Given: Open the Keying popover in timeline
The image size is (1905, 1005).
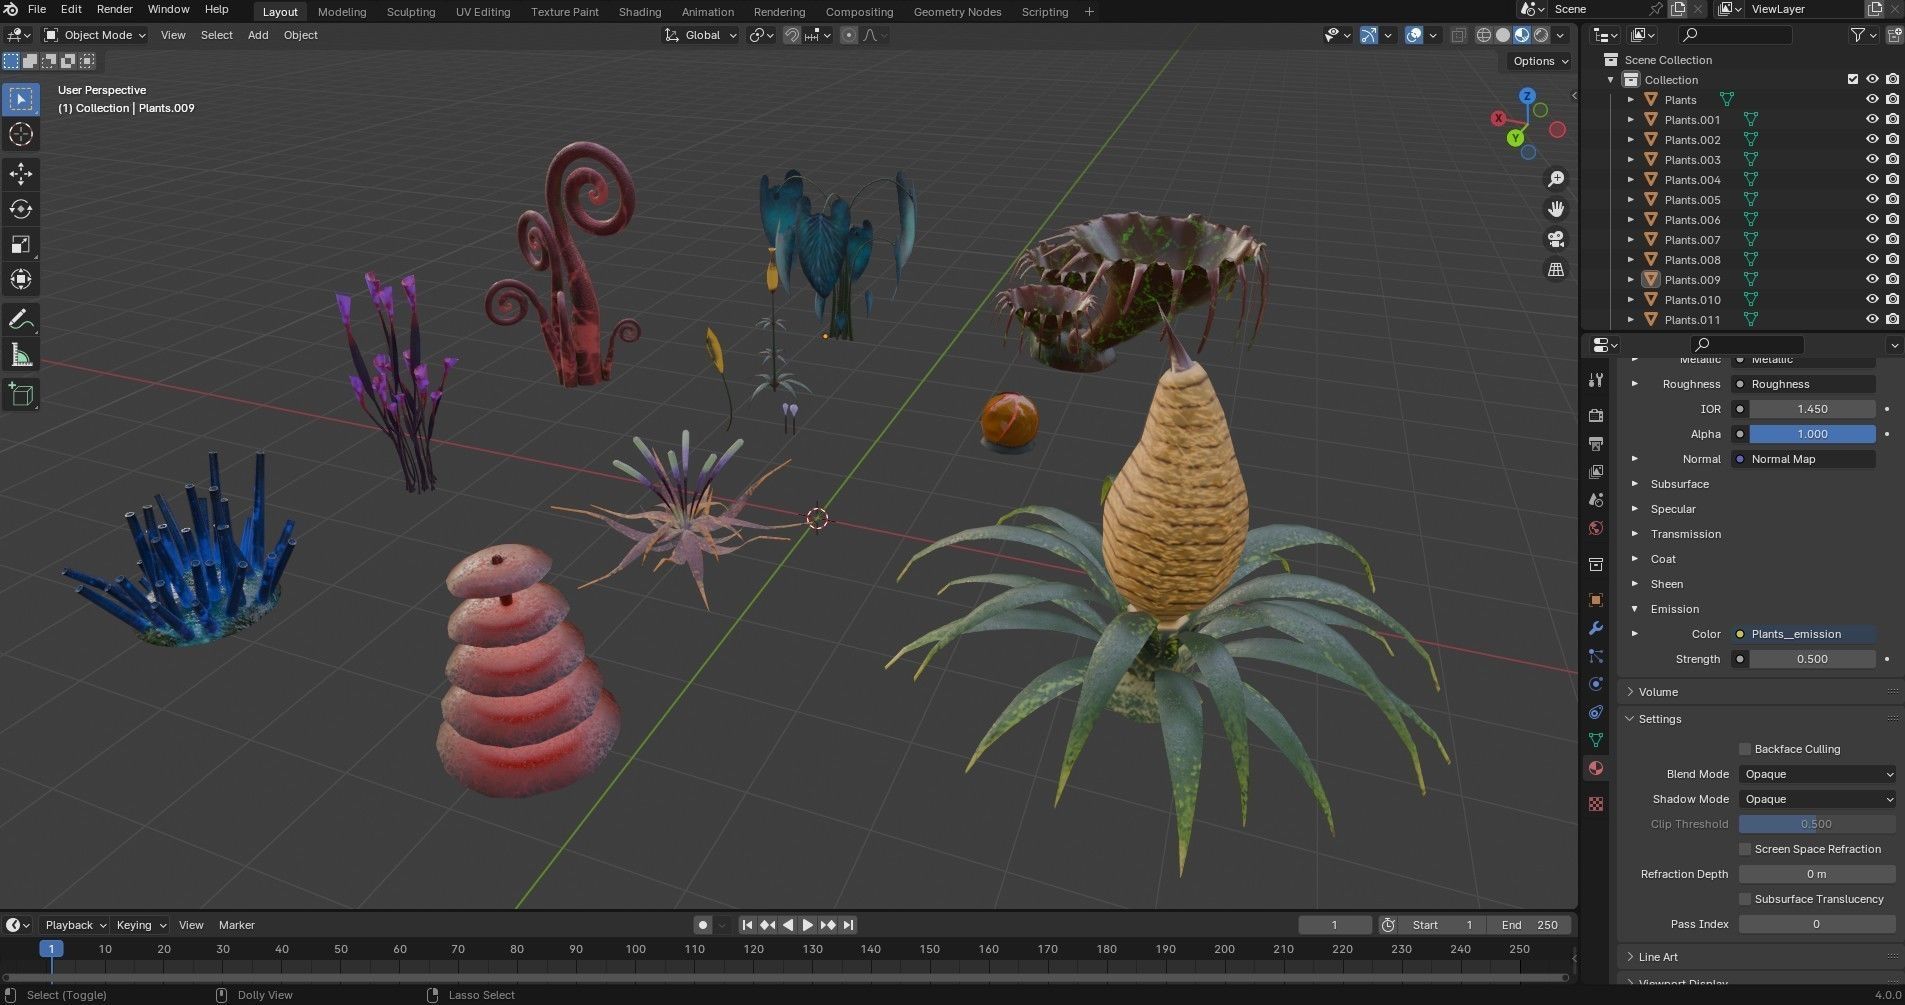Looking at the screenshot, I should point(139,925).
